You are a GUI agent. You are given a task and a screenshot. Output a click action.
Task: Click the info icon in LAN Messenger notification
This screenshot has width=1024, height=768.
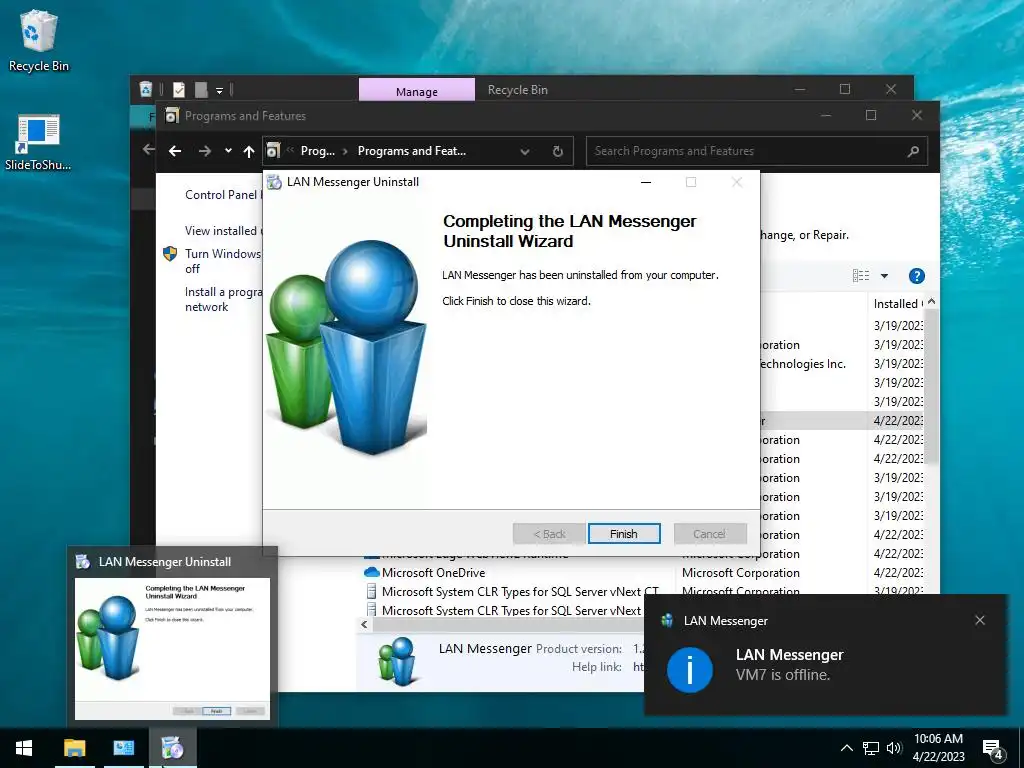coord(690,669)
